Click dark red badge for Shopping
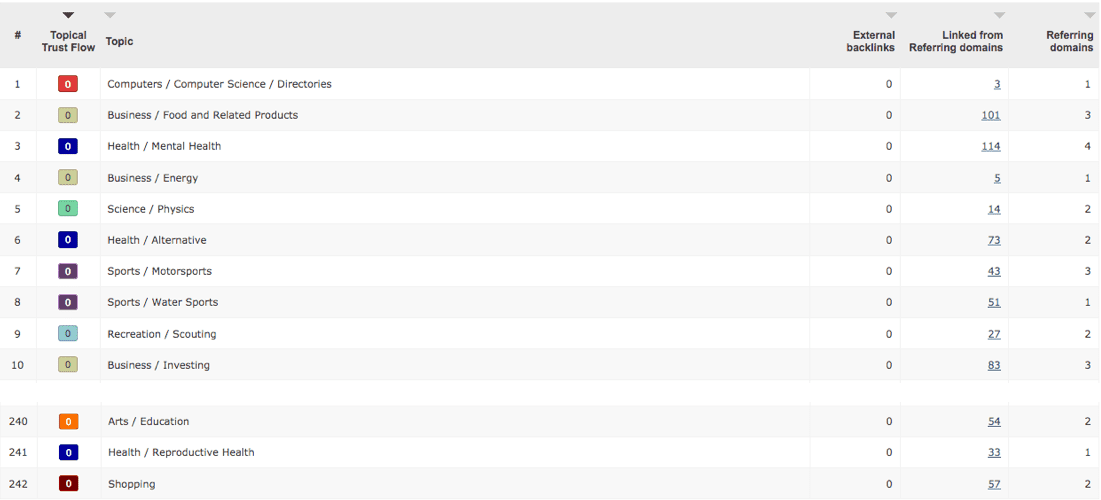Image resolution: width=1101 pixels, height=500 pixels. click(68, 484)
